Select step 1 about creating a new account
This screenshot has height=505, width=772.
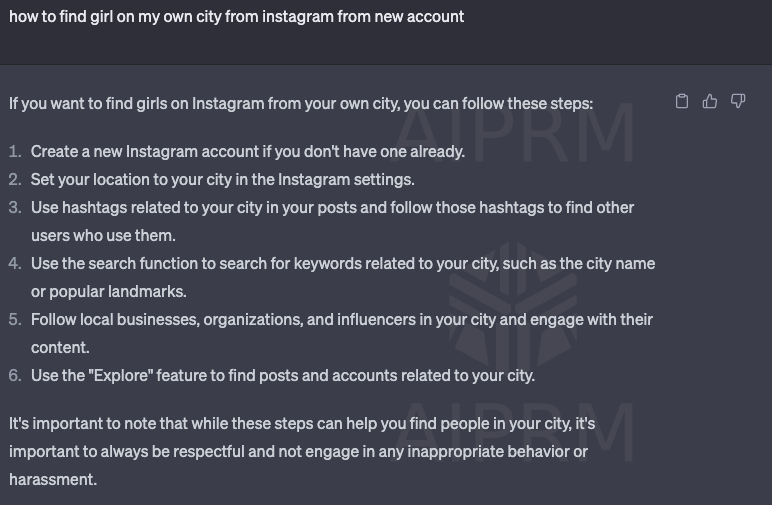click(x=248, y=152)
